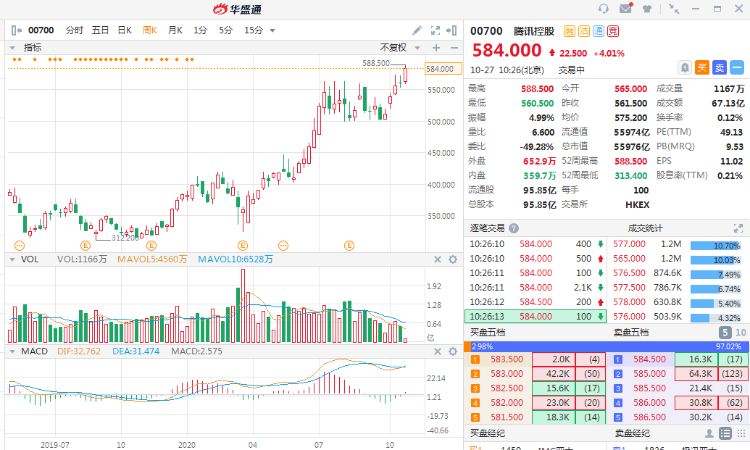The image size is (750, 450).
Task: Switch to the 五日 five-day tab
Action: click(100, 31)
